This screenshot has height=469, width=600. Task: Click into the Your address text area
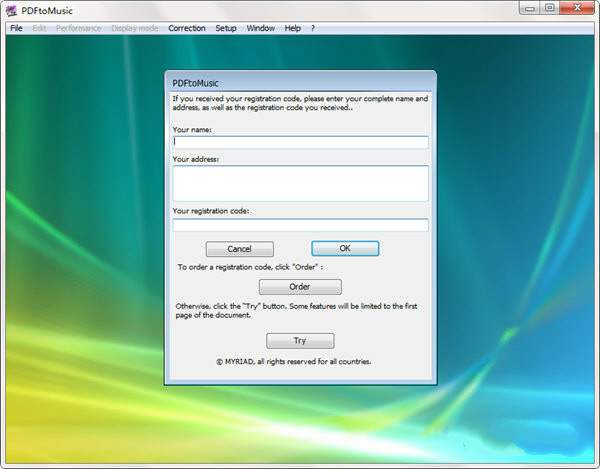pyautogui.click(x=300, y=183)
